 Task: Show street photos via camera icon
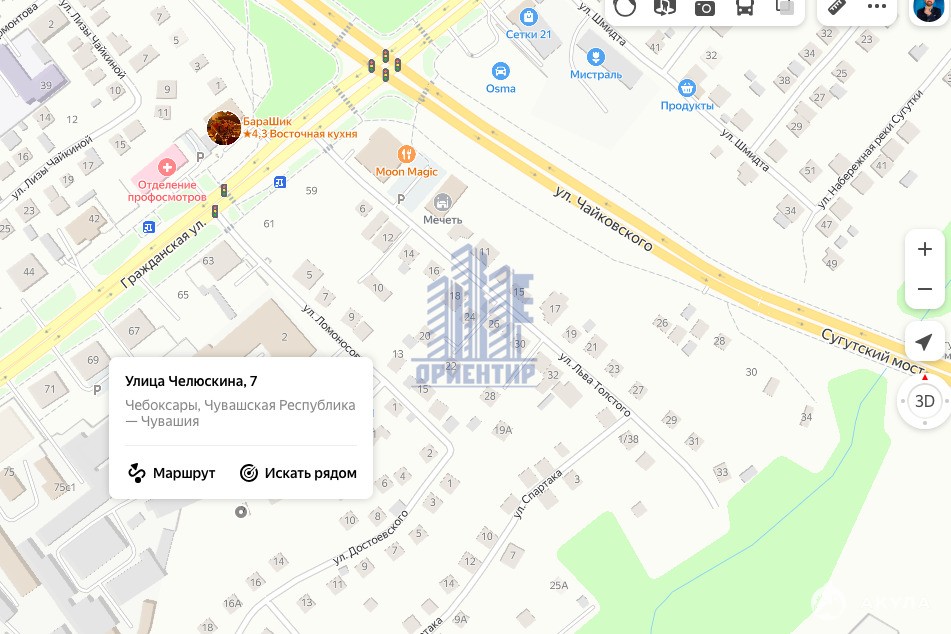pos(705,8)
